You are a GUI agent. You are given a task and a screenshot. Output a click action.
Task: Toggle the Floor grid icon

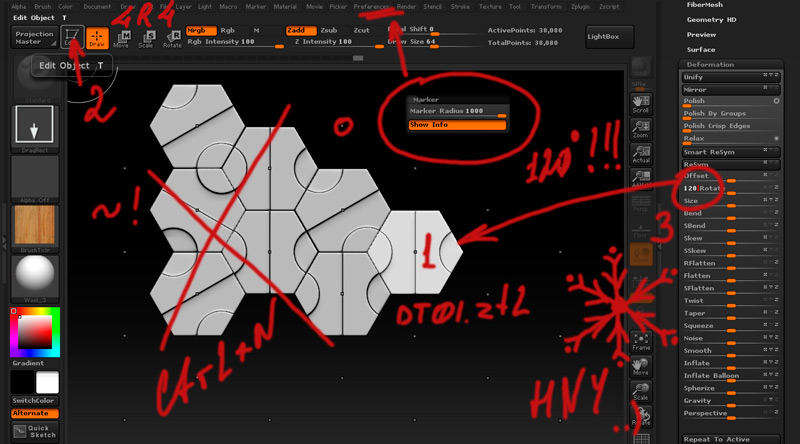coord(641,229)
